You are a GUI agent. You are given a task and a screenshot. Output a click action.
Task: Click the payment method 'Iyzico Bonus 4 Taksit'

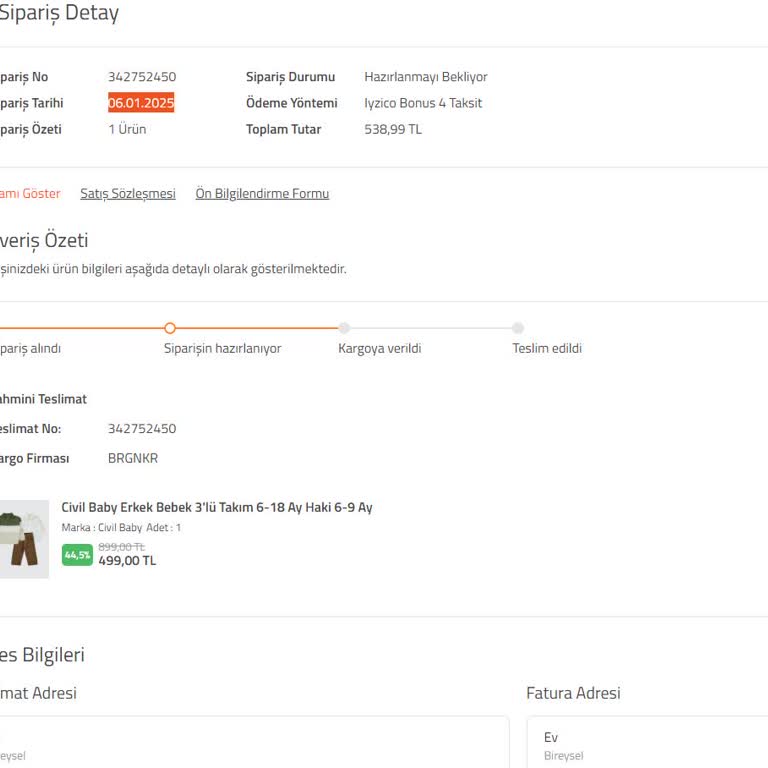pyautogui.click(x=423, y=103)
